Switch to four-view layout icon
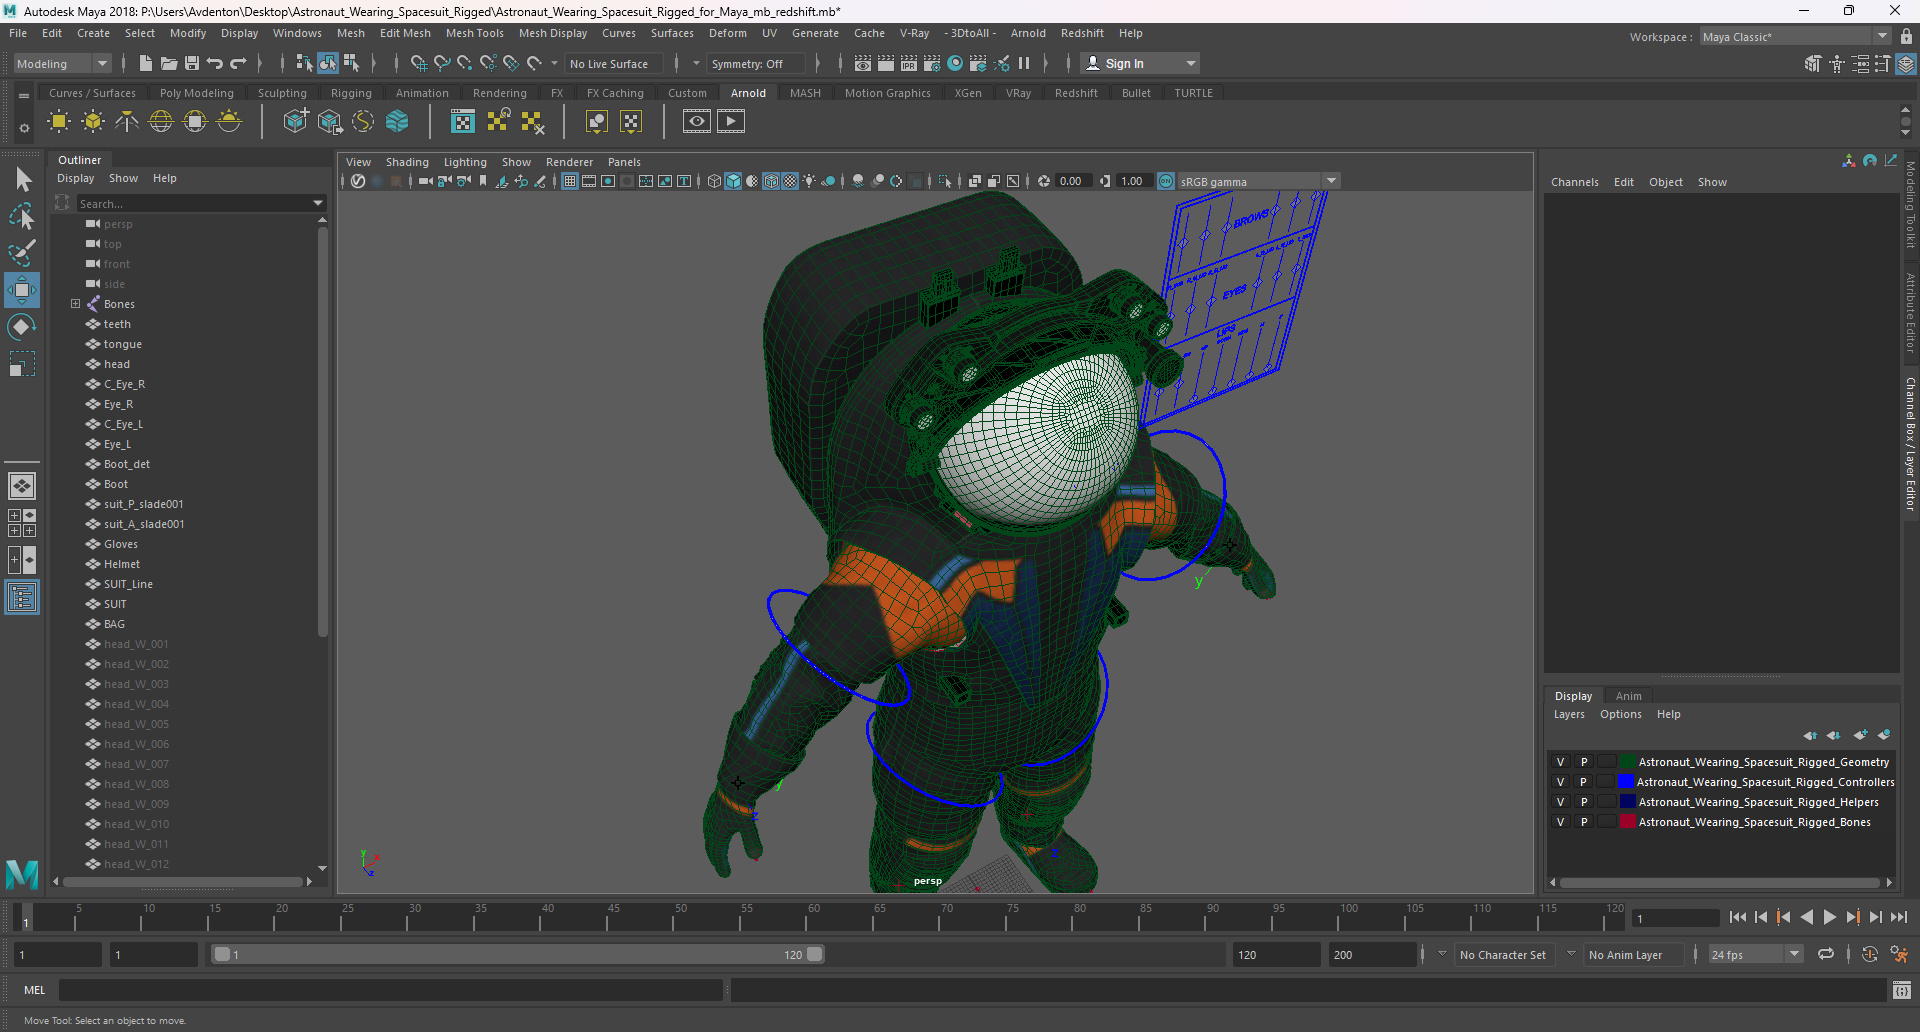Viewport: 1920px width, 1032px height. 22,523
